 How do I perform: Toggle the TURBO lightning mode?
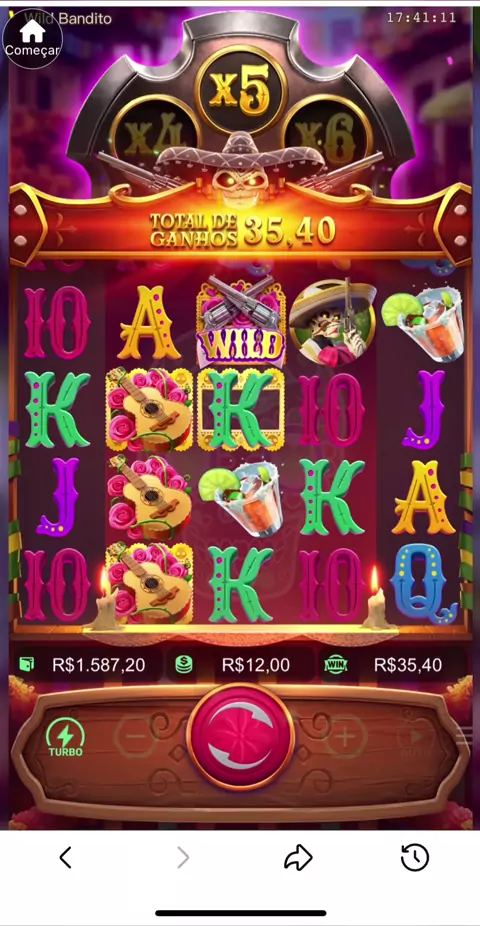pyautogui.click(x=66, y=737)
